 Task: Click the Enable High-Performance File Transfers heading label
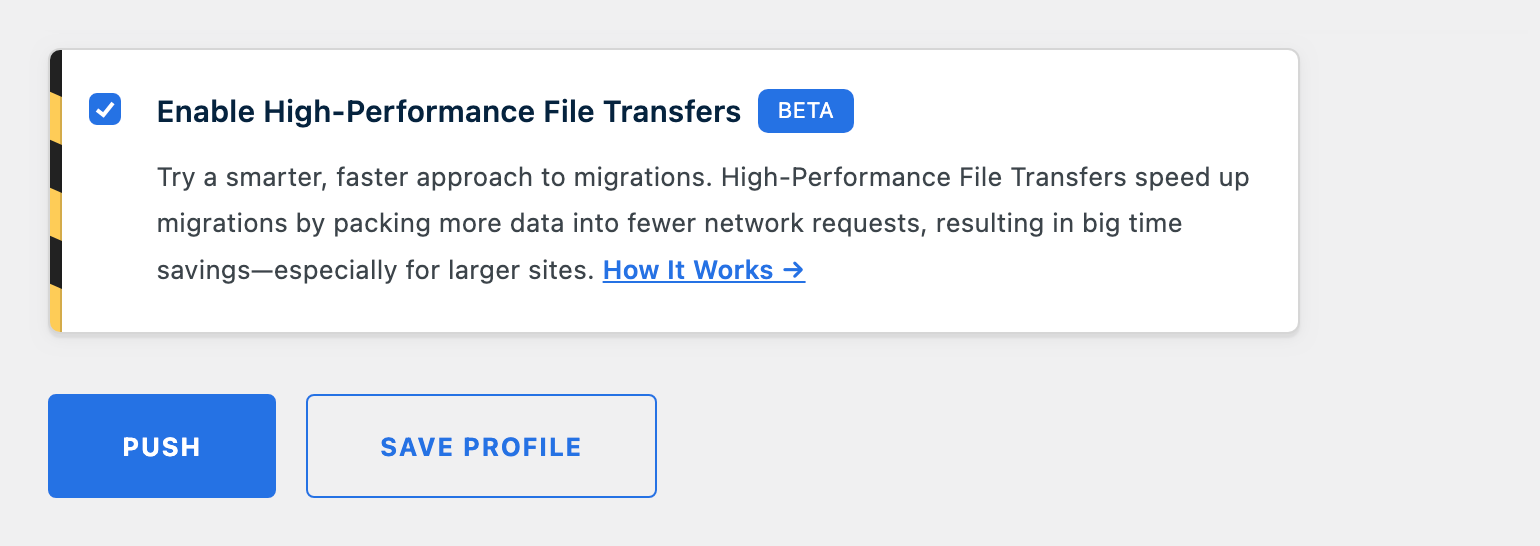(449, 111)
